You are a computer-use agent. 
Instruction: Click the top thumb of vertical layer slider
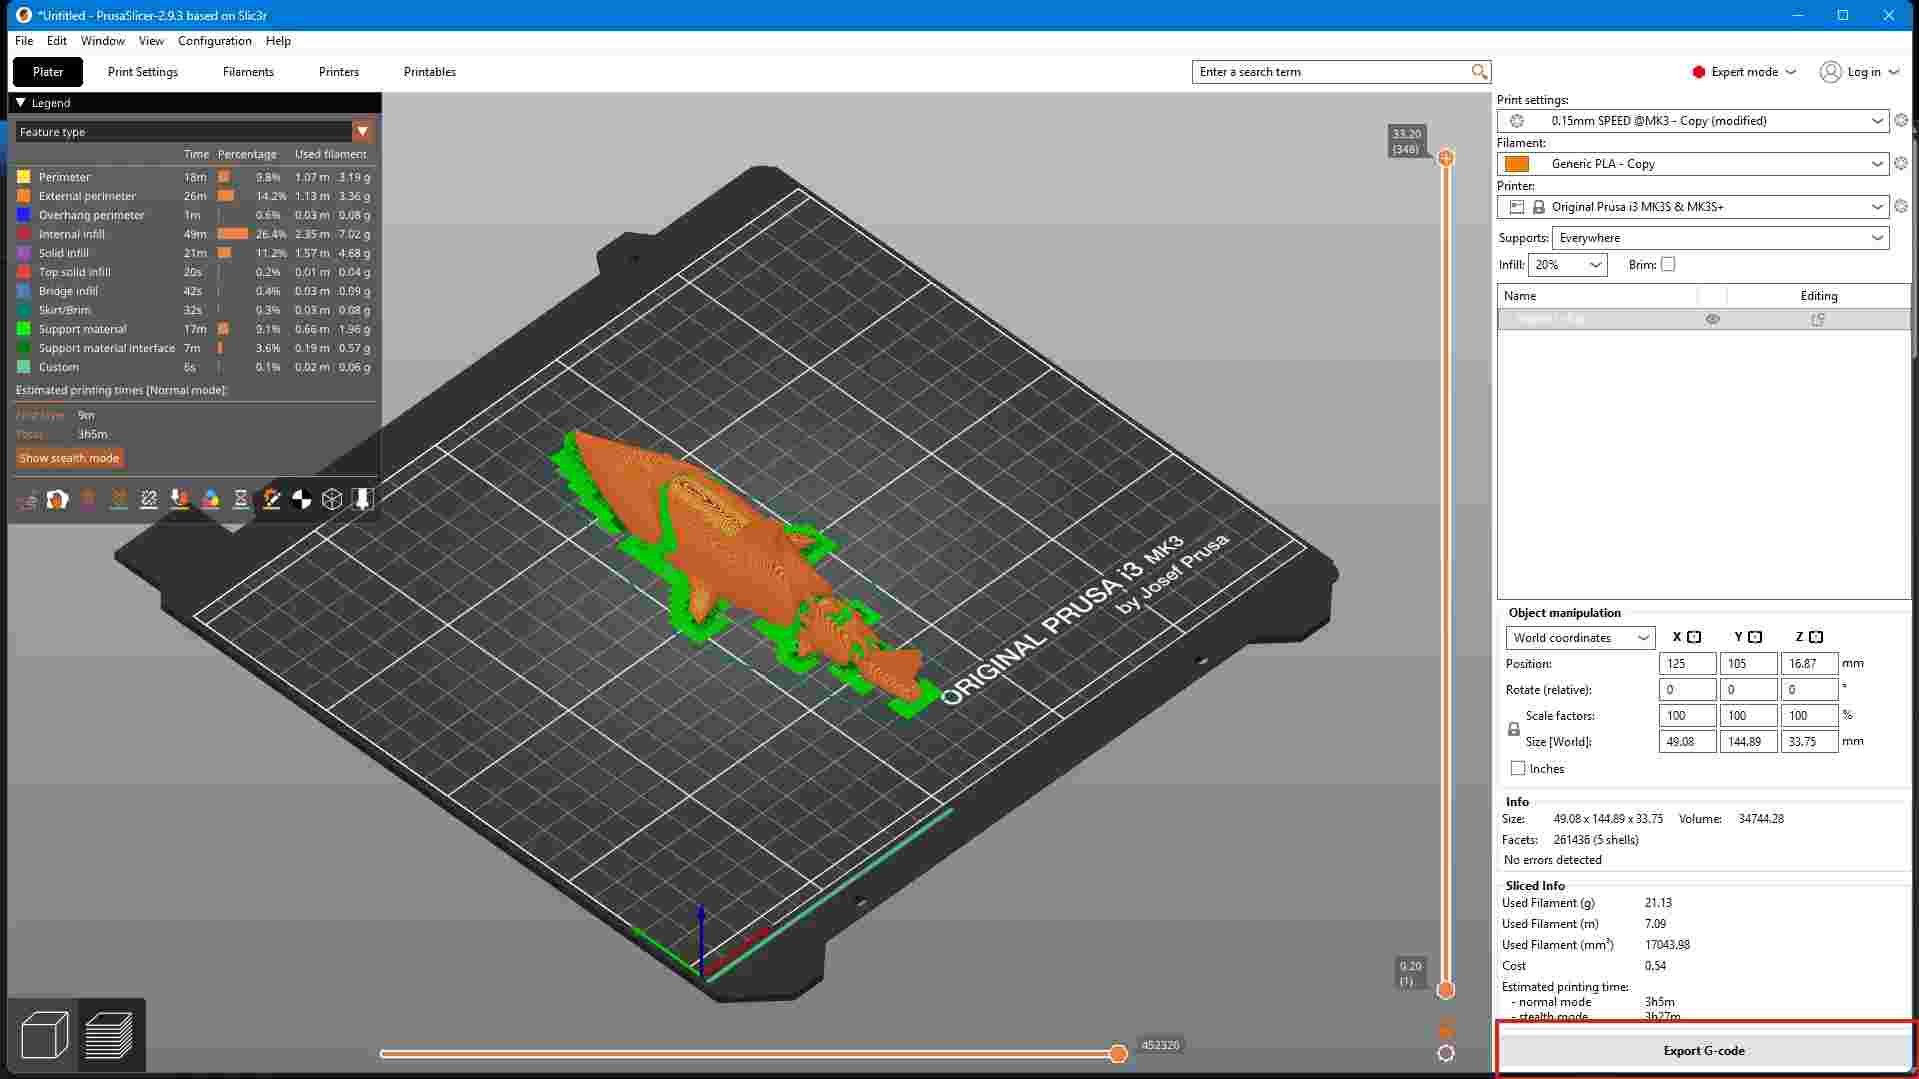click(x=1446, y=158)
